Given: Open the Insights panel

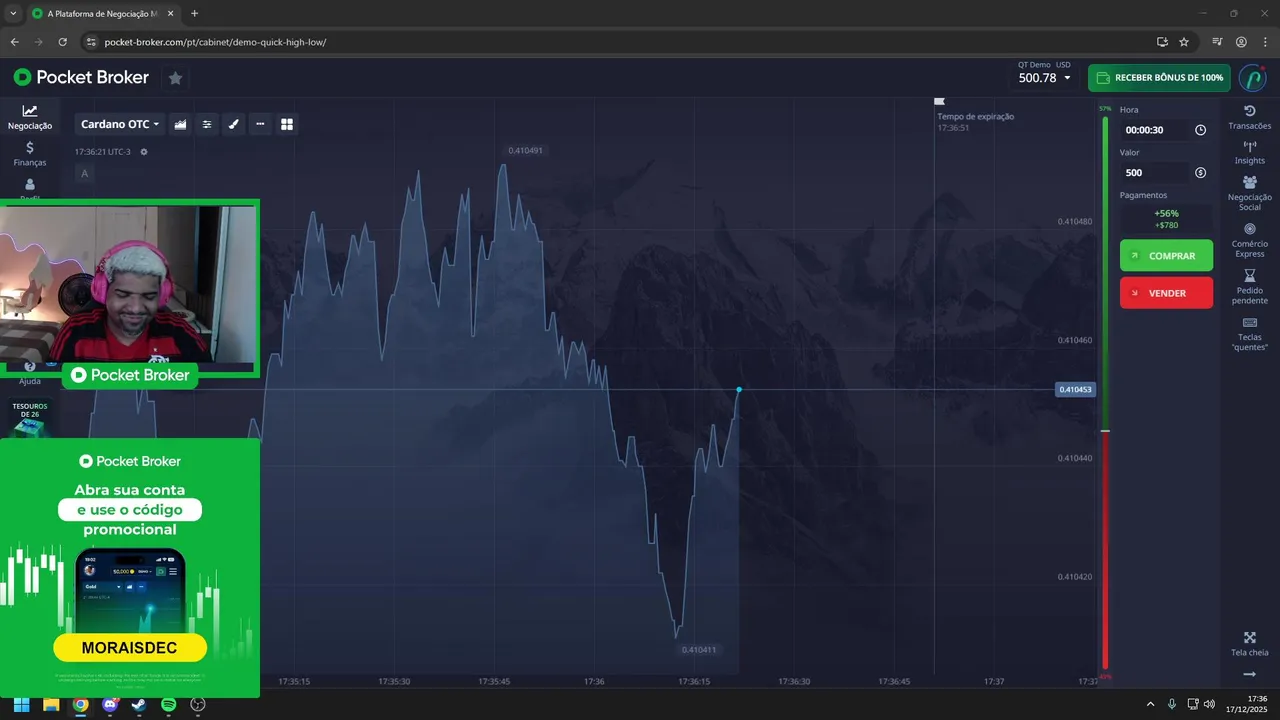Looking at the screenshot, I should [1249, 153].
